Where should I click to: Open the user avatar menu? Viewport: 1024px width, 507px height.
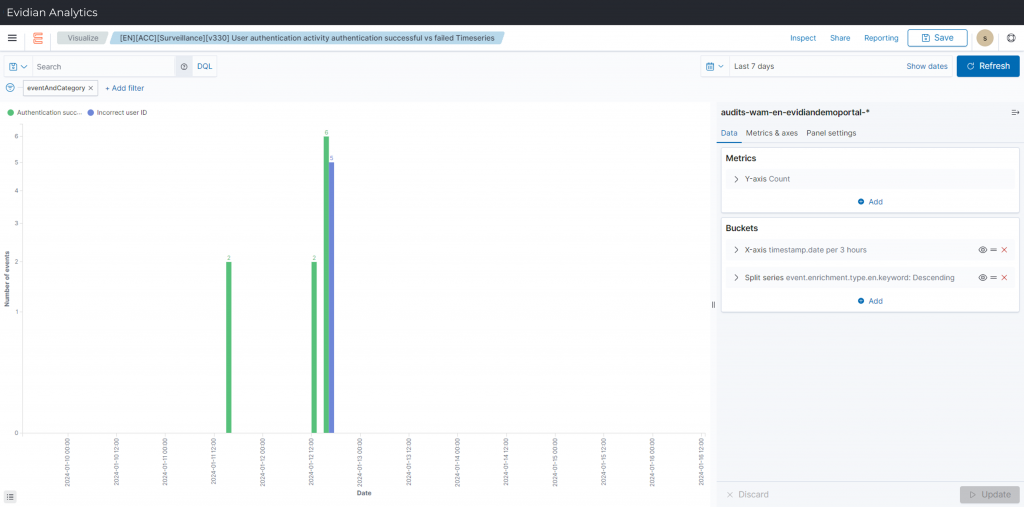984,38
